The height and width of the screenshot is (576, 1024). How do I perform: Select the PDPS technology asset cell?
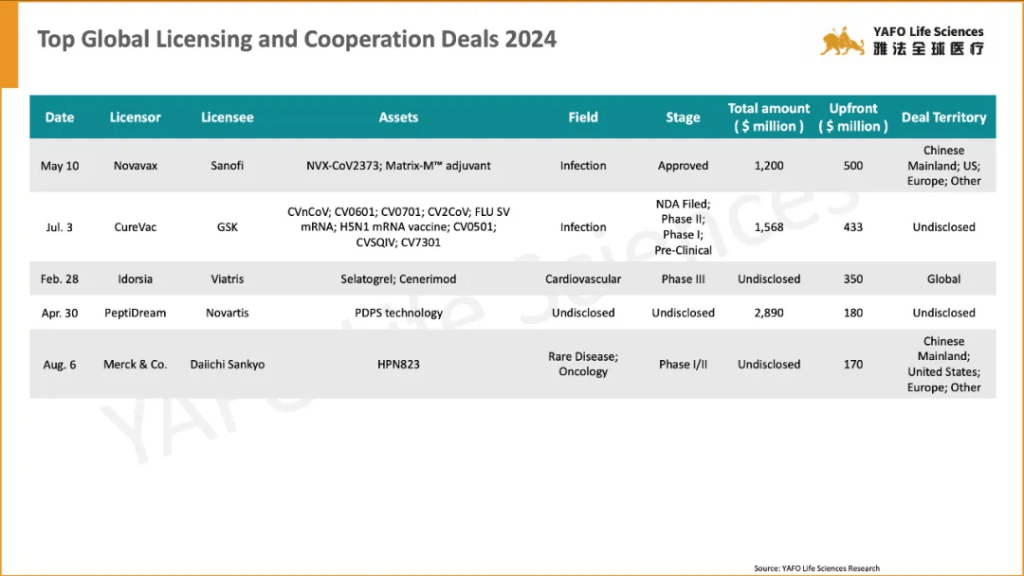coord(398,313)
